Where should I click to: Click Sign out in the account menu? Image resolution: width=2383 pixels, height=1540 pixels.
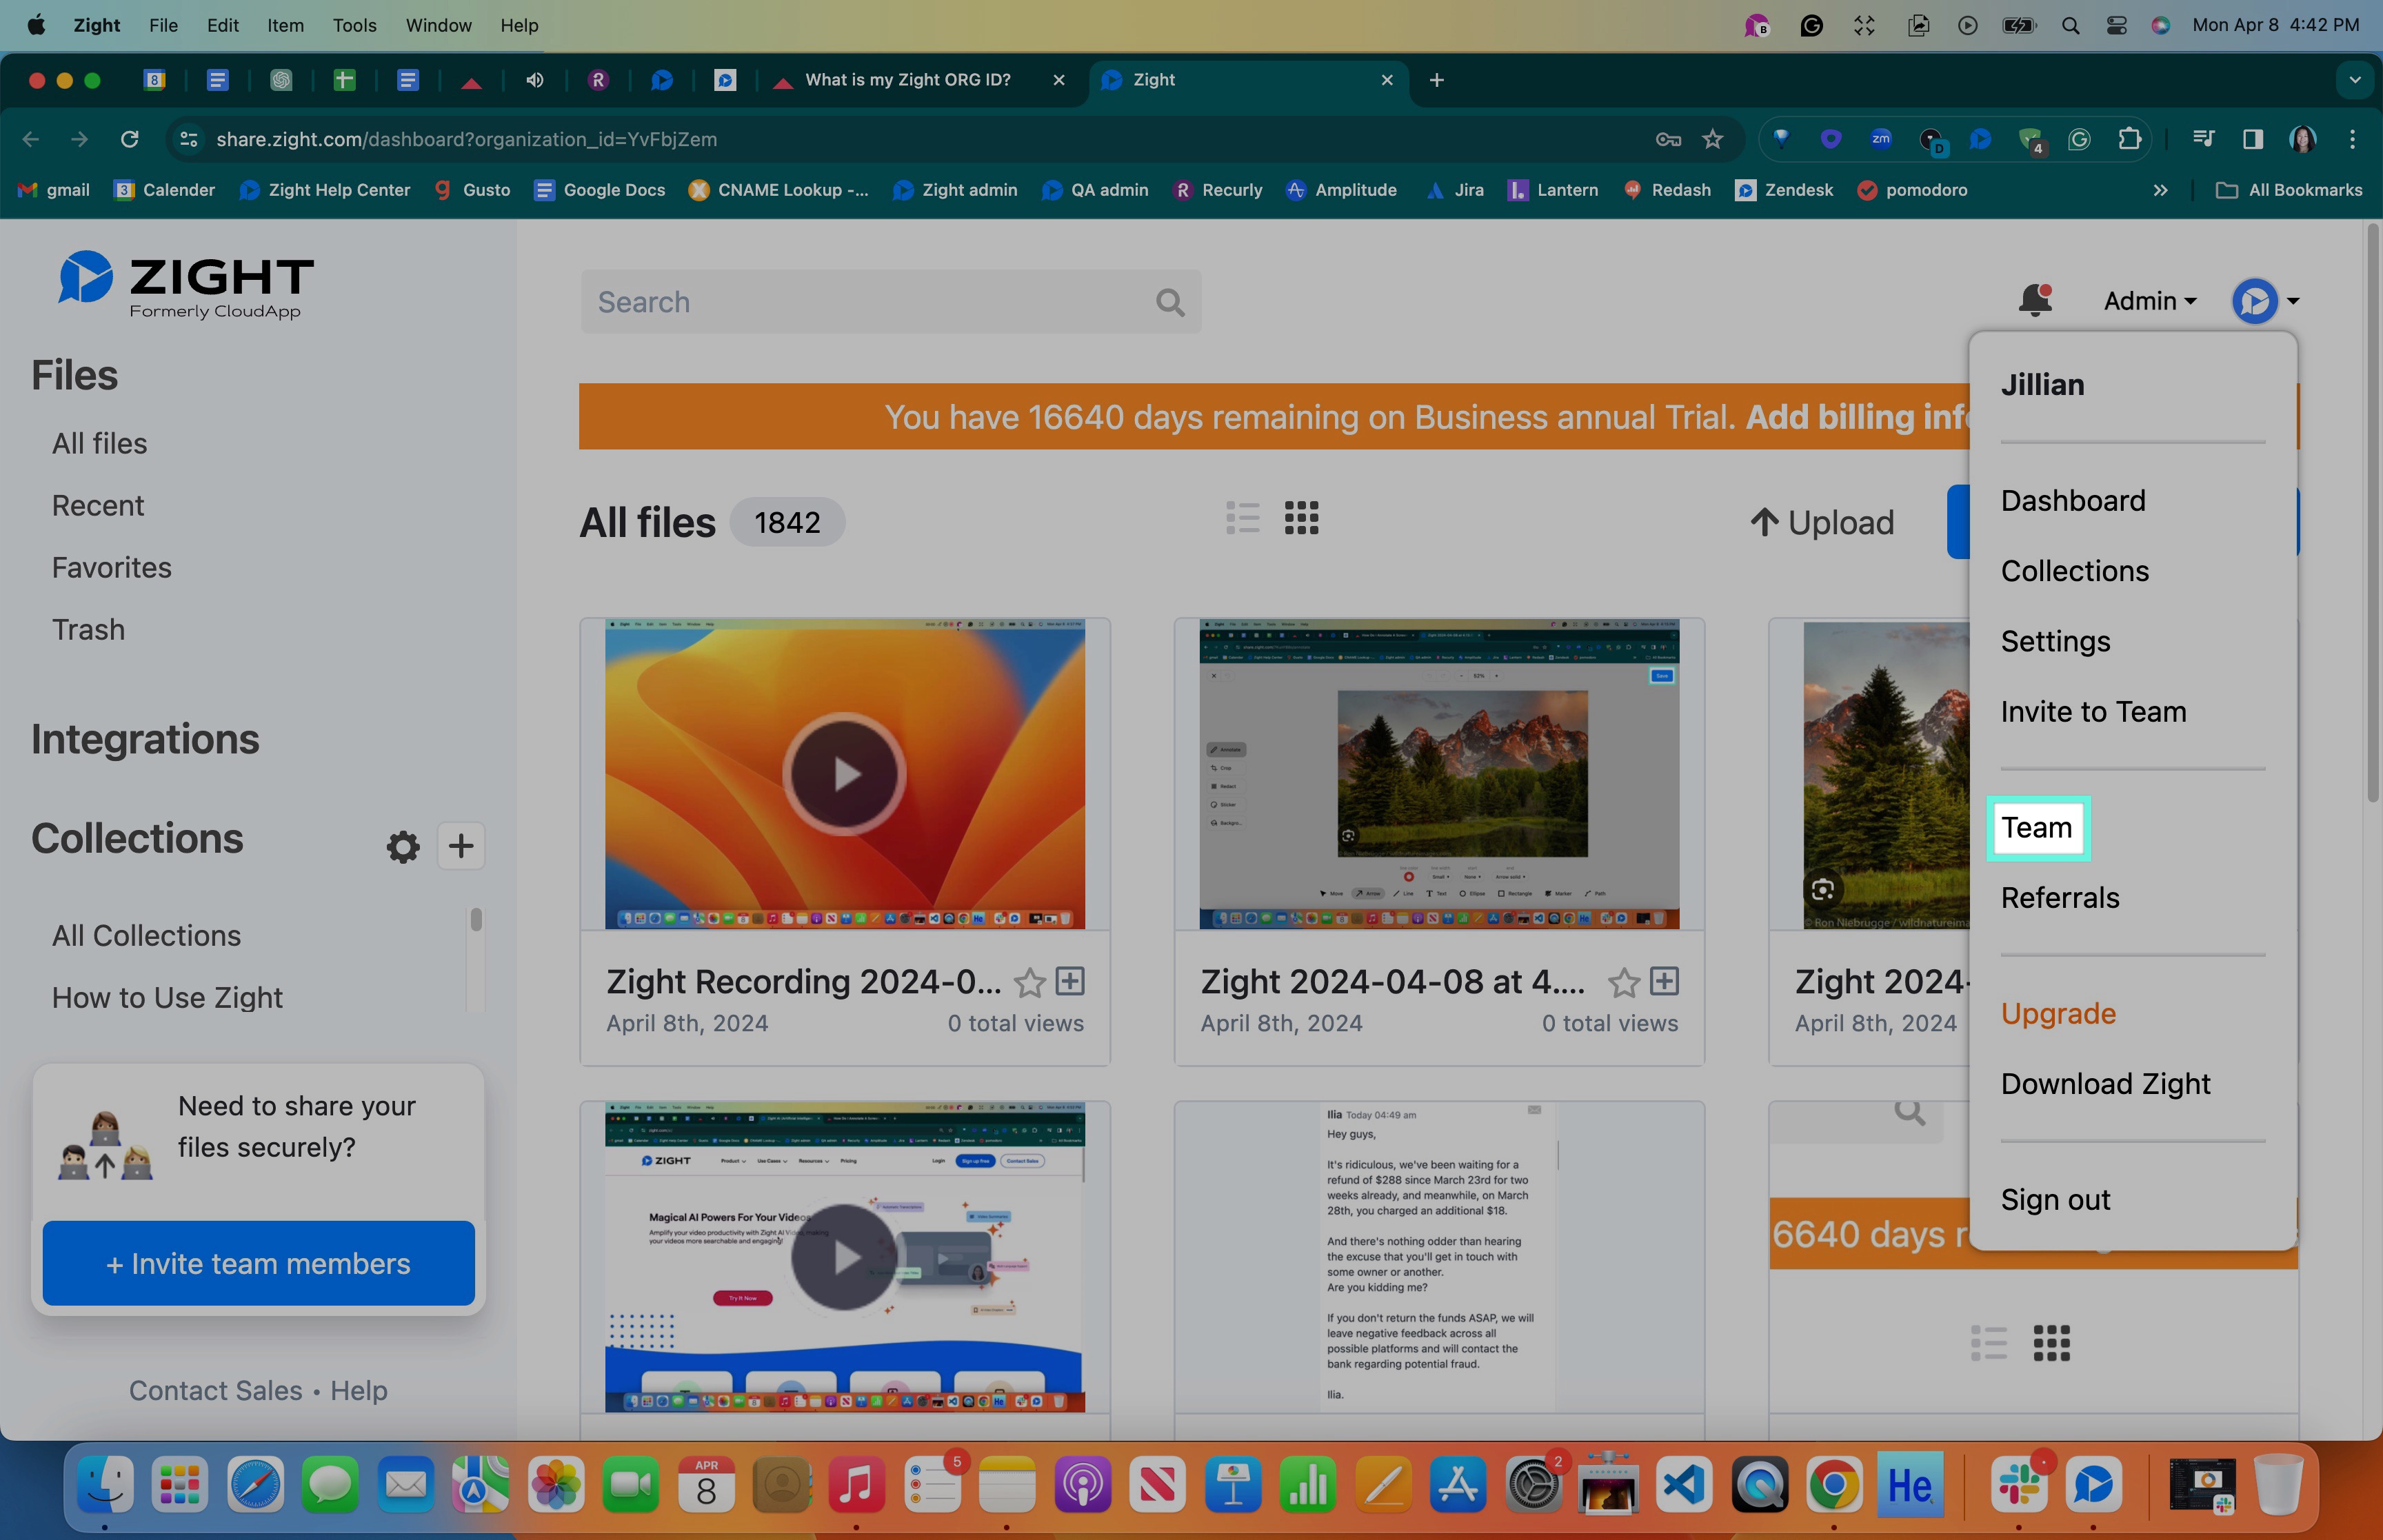[x=2055, y=1199]
